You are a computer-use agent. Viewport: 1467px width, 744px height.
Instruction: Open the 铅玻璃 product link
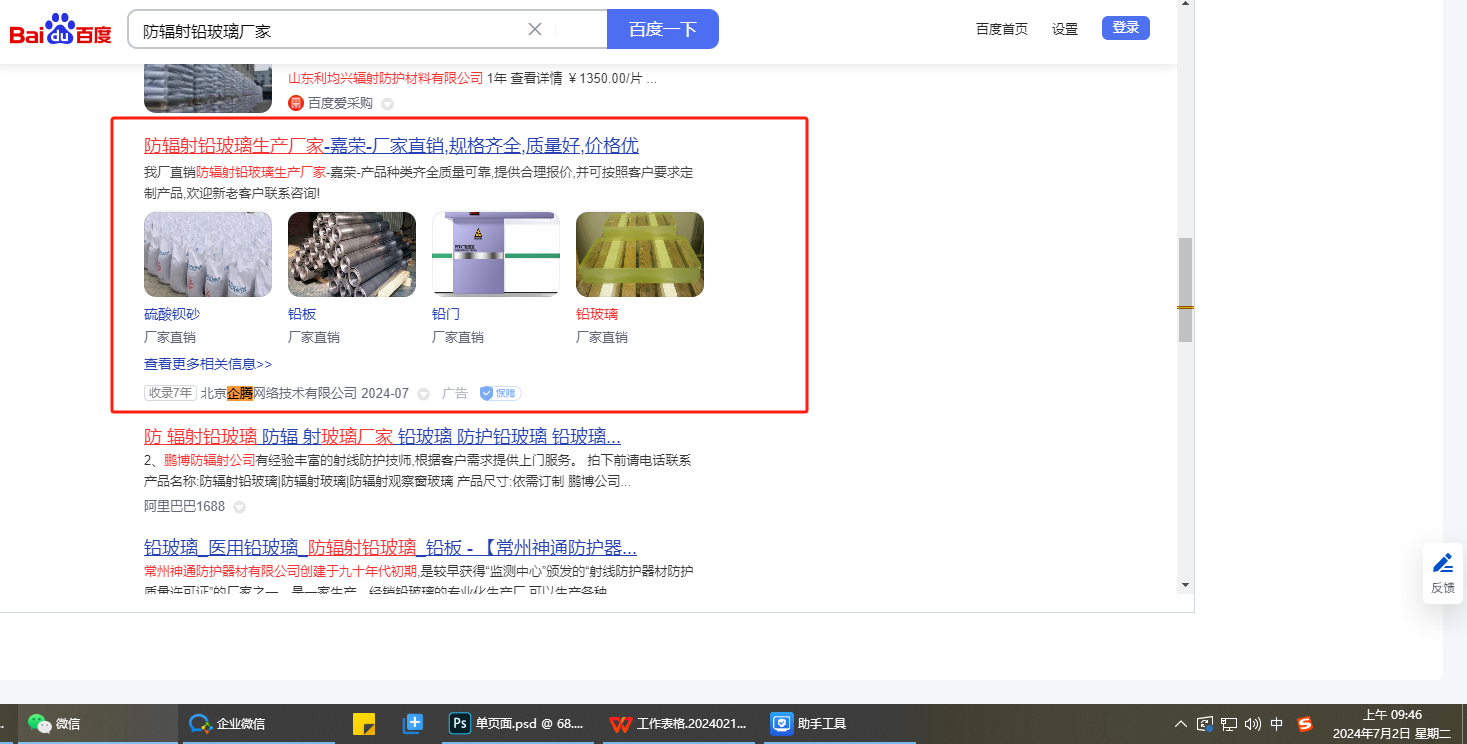pos(597,314)
